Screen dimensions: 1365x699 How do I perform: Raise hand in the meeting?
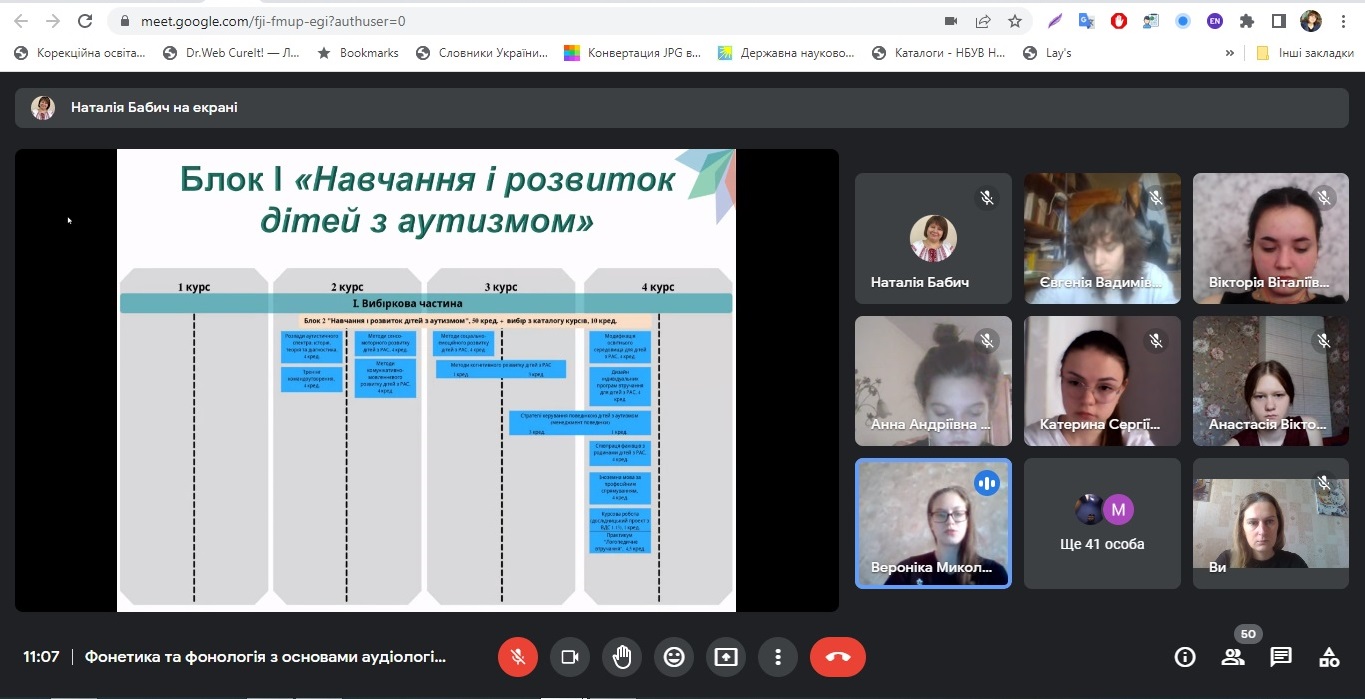click(622, 657)
